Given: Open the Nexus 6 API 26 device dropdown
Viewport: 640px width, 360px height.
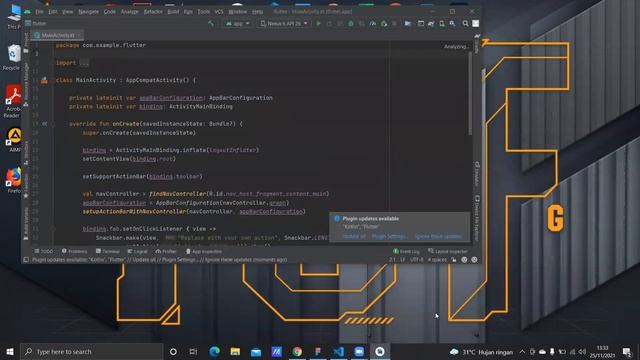Looking at the screenshot, I should click(x=284, y=24).
